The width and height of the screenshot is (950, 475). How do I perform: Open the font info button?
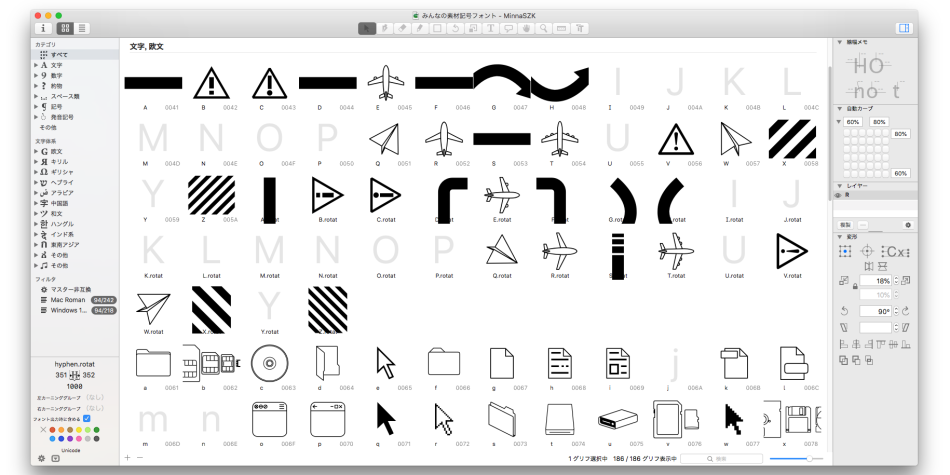(43, 28)
